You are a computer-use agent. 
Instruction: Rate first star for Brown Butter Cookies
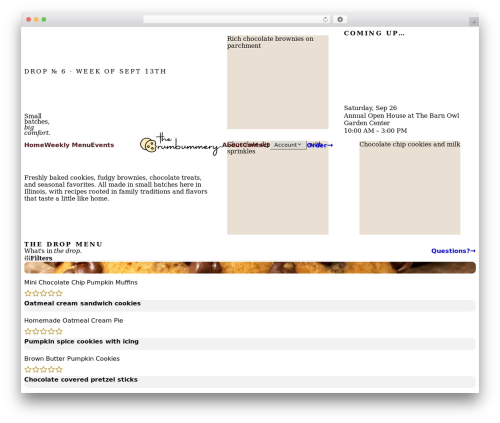(x=28, y=369)
